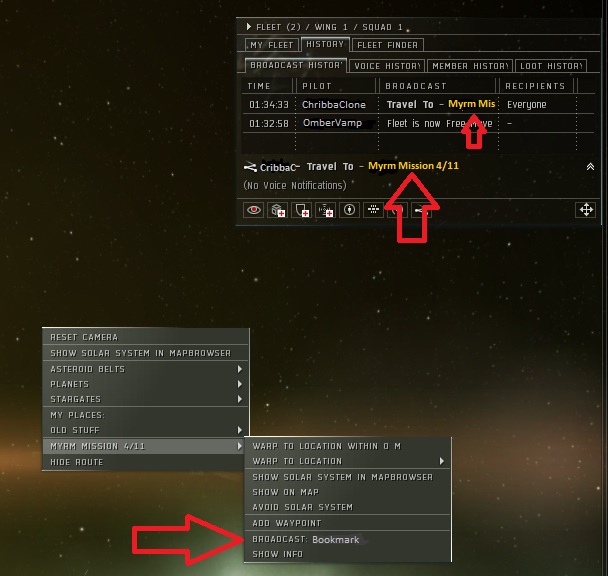Expand the Fleet / Wing 1 / Squad 1 triangle
This screenshot has width=608, height=576.
coord(249,27)
